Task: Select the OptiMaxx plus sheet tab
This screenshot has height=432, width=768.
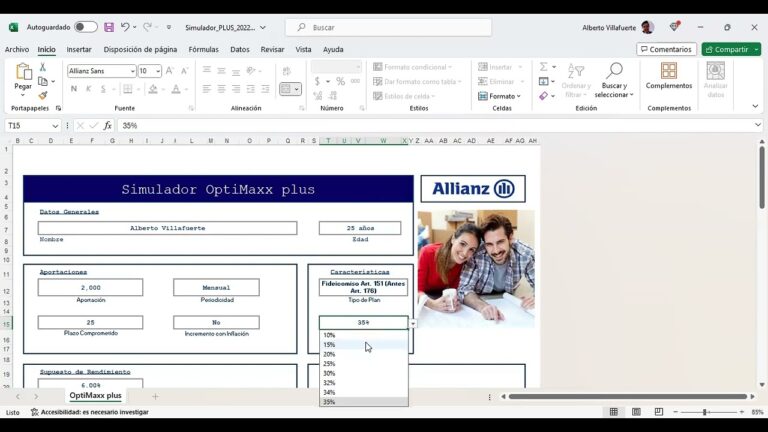Action: click(x=96, y=396)
